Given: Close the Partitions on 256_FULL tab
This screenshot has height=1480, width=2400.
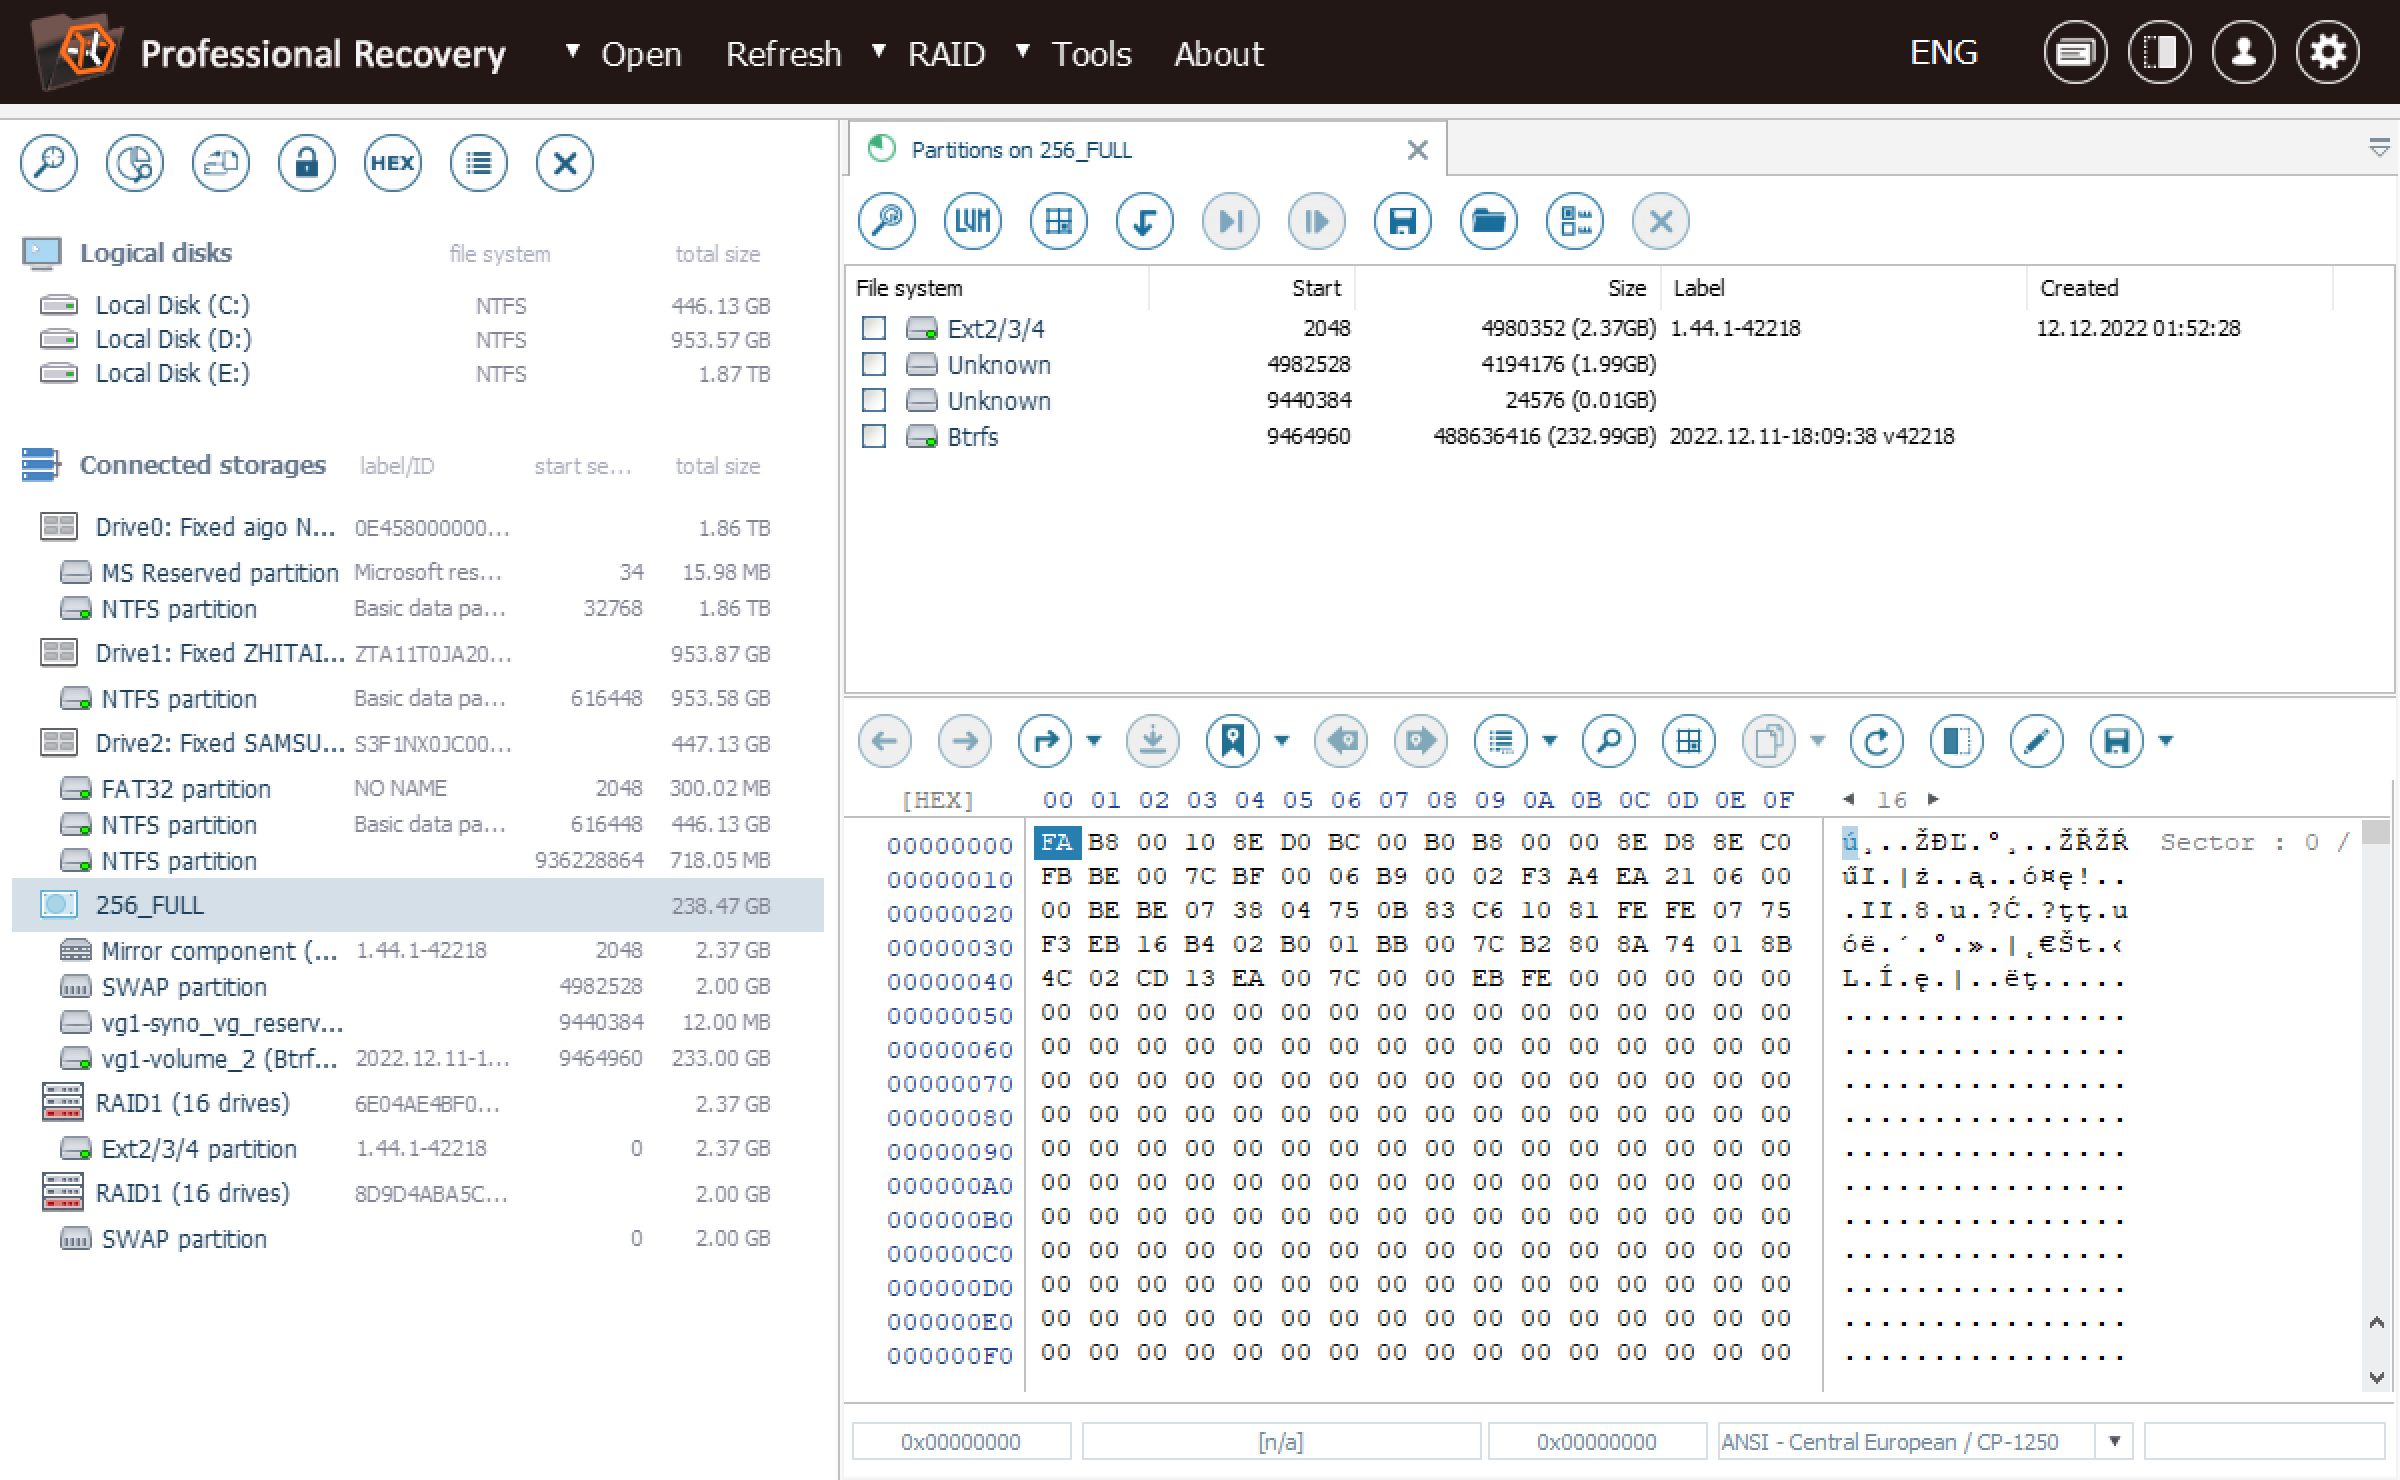Looking at the screenshot, I should tap(1417, 150).
